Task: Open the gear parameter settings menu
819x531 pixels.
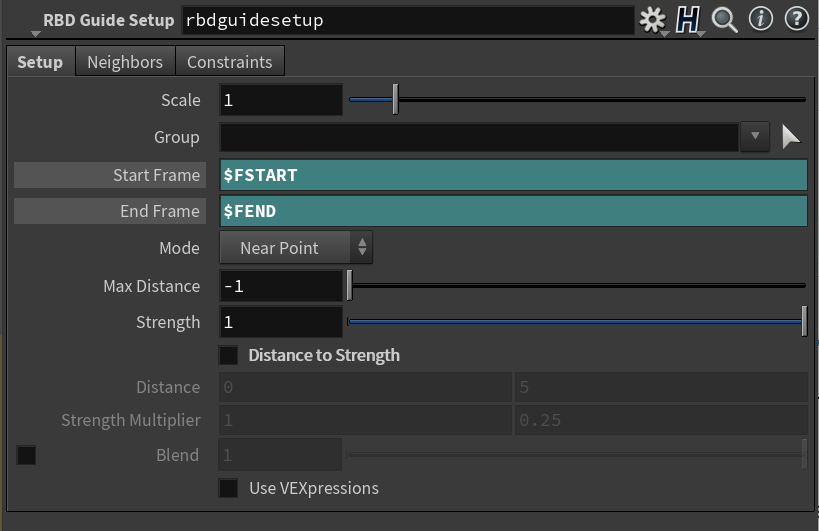Action: click(x=653, y=19)
